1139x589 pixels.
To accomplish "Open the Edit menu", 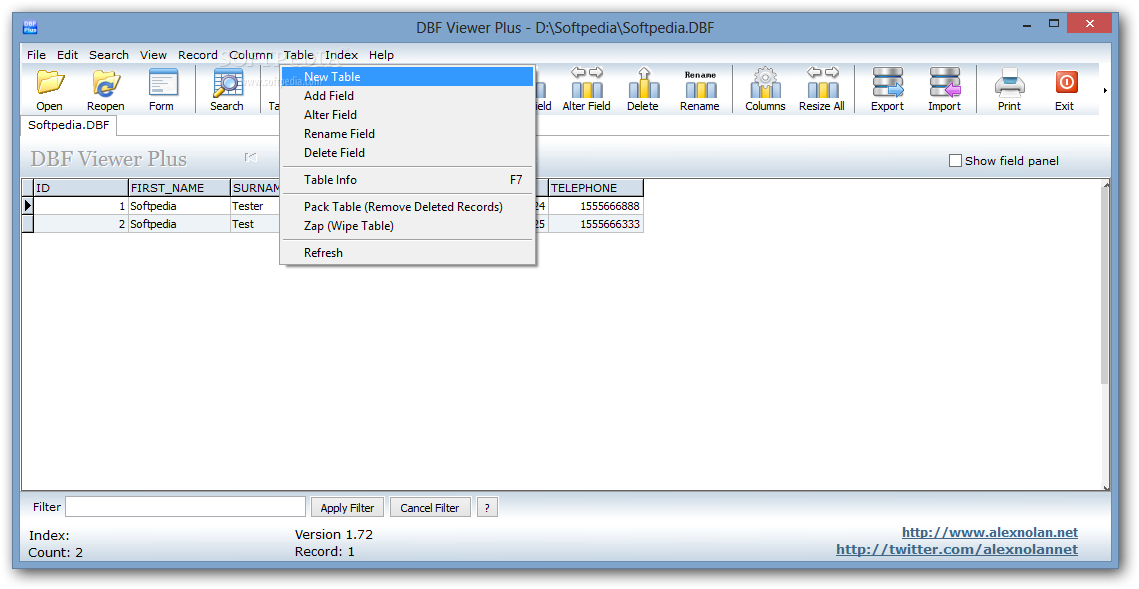I will (x=68, y=54).
